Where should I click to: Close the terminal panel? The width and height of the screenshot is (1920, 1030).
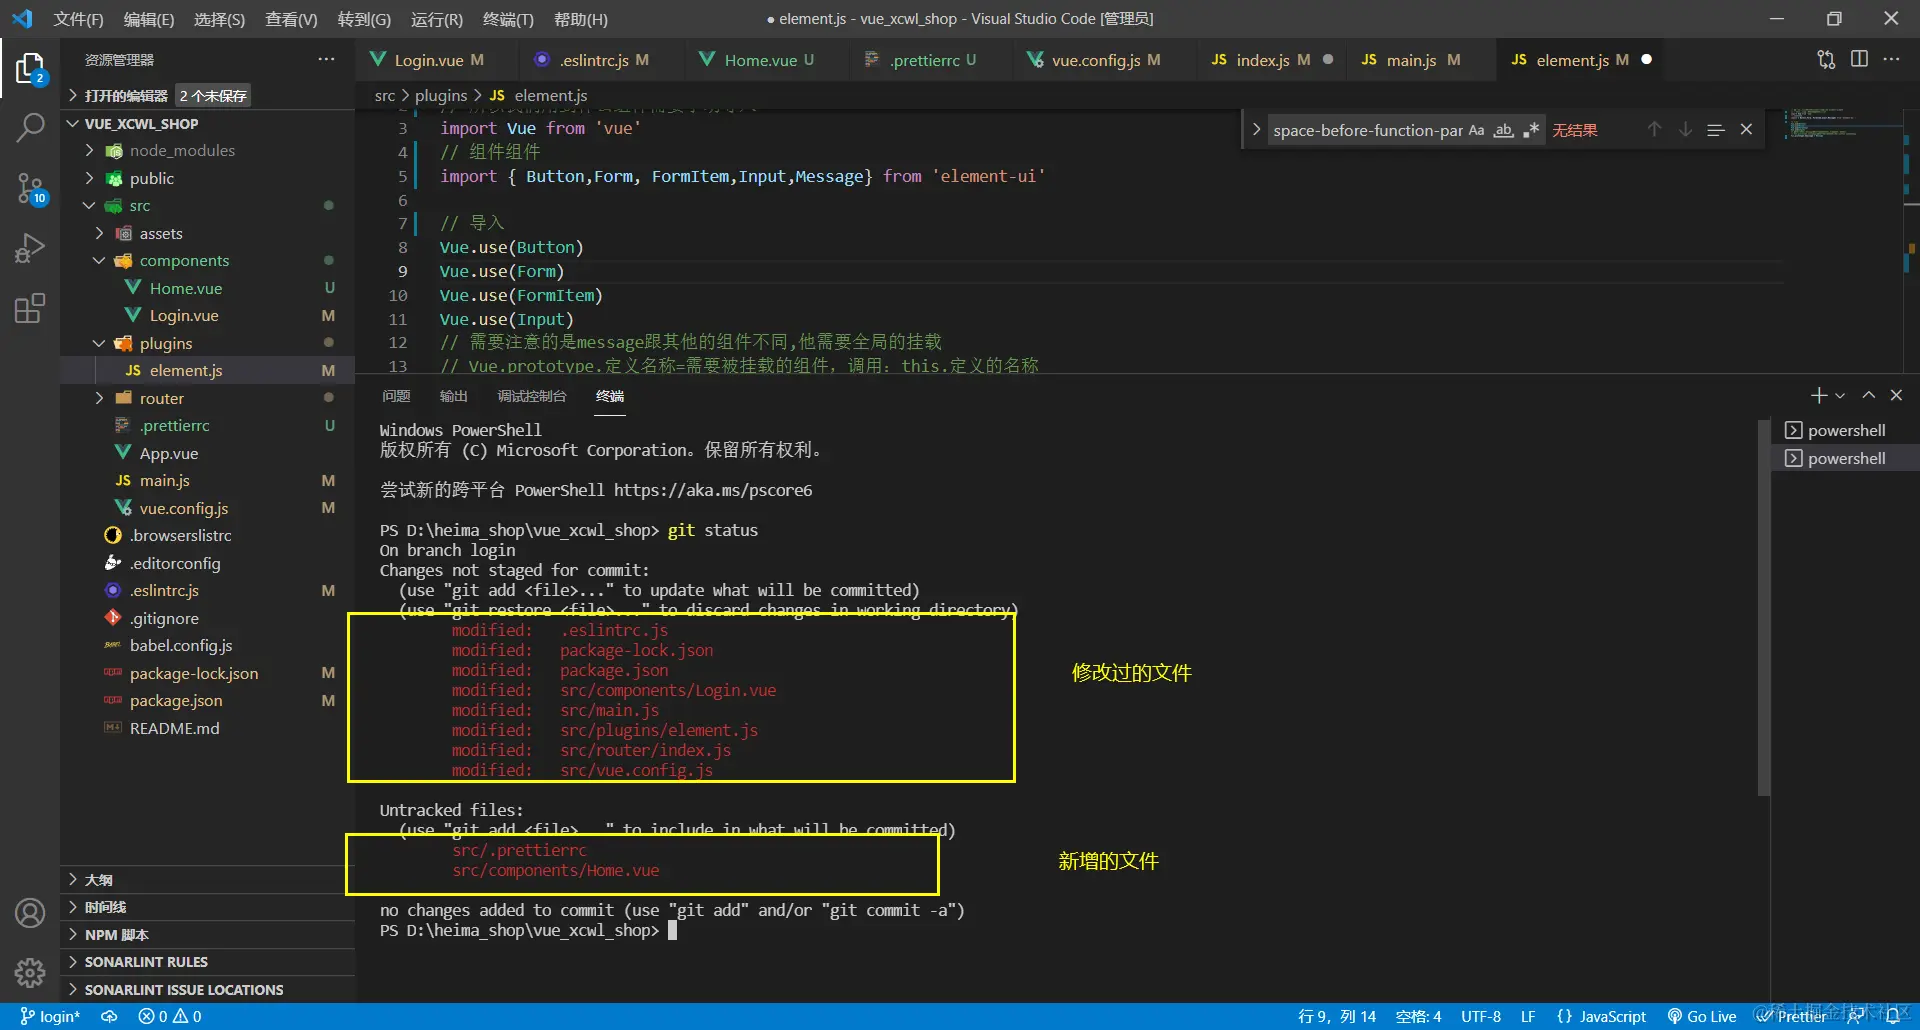pyautogui.click(x=1896, y=396)
